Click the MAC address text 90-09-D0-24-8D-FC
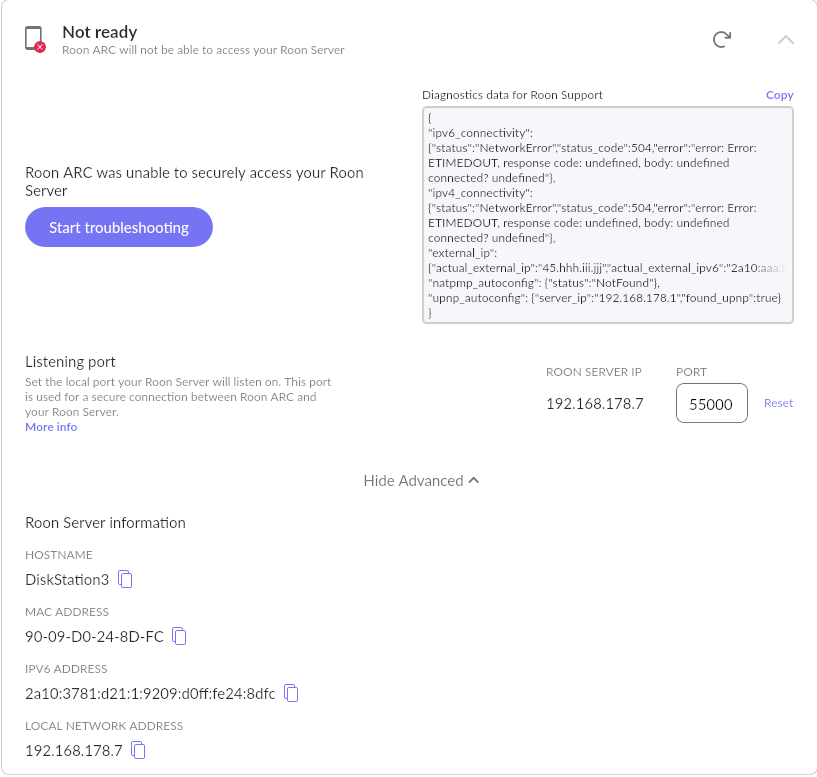 92,636
